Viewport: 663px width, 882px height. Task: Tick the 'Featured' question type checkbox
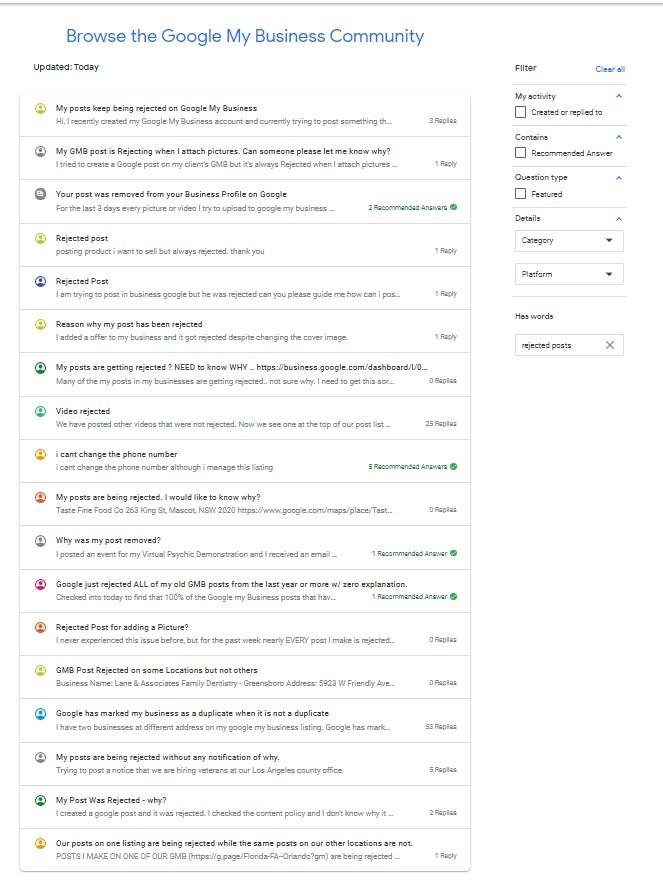click(521, 194)
